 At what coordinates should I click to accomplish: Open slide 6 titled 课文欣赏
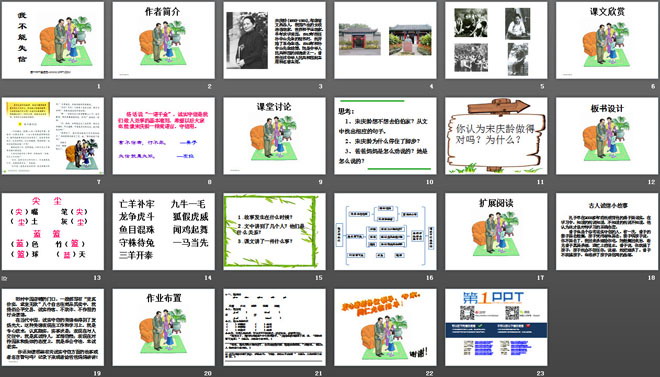coord(607,40)
